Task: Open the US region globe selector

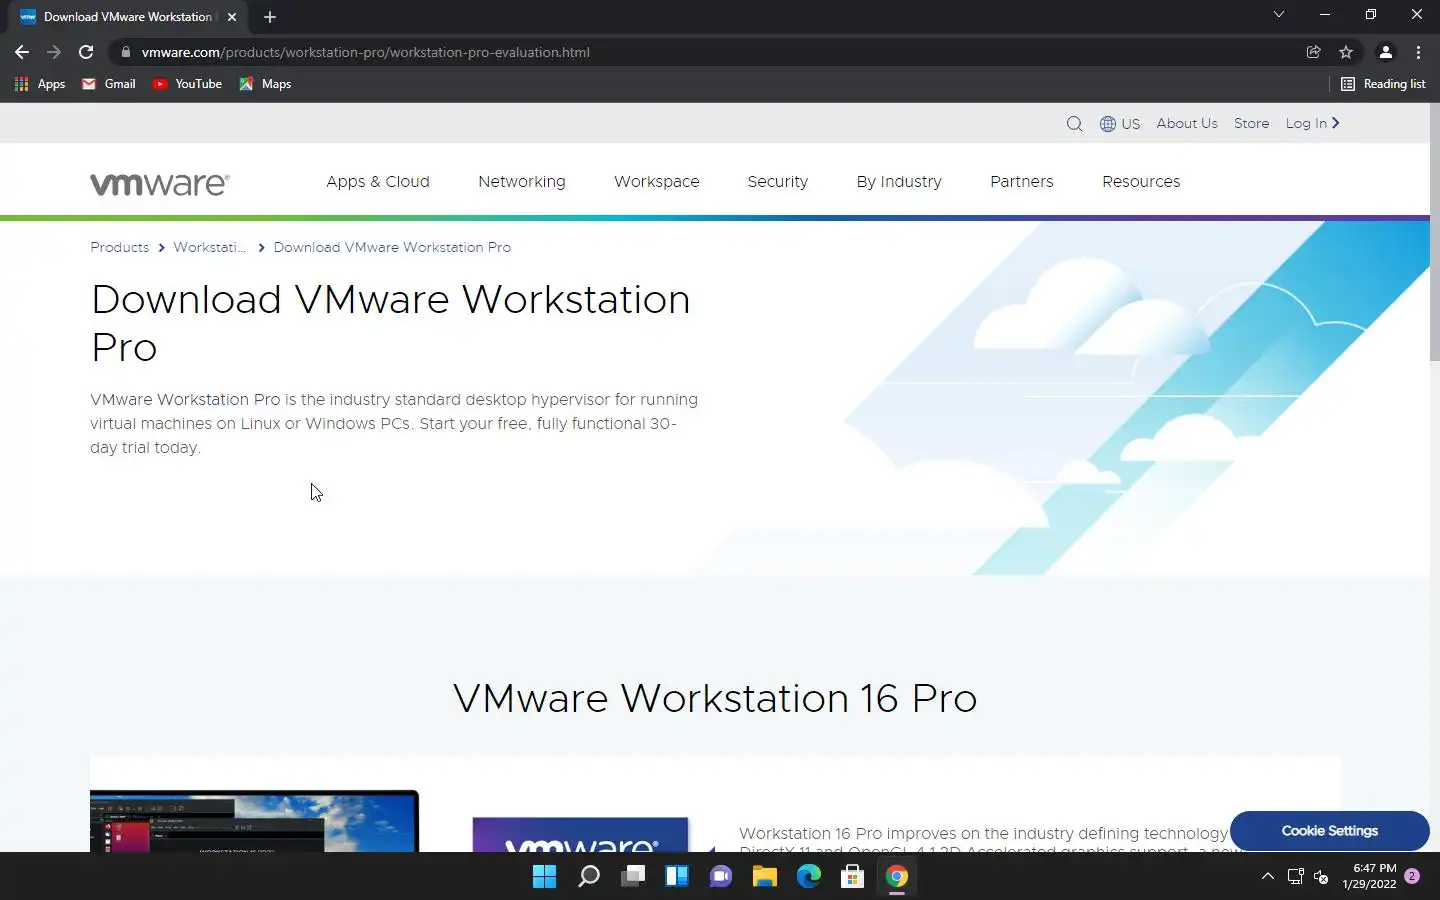Action: click(x=1120, y=124)
